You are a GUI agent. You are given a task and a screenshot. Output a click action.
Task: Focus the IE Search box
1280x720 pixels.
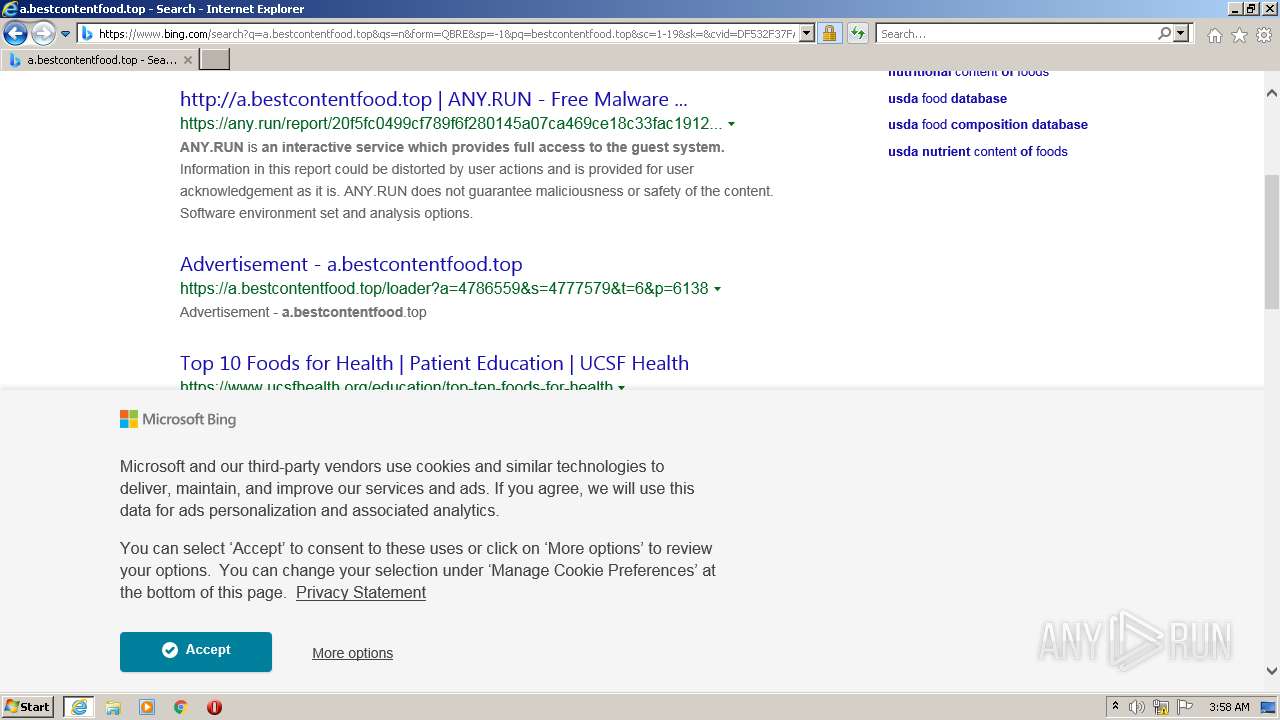[1016, 34]
